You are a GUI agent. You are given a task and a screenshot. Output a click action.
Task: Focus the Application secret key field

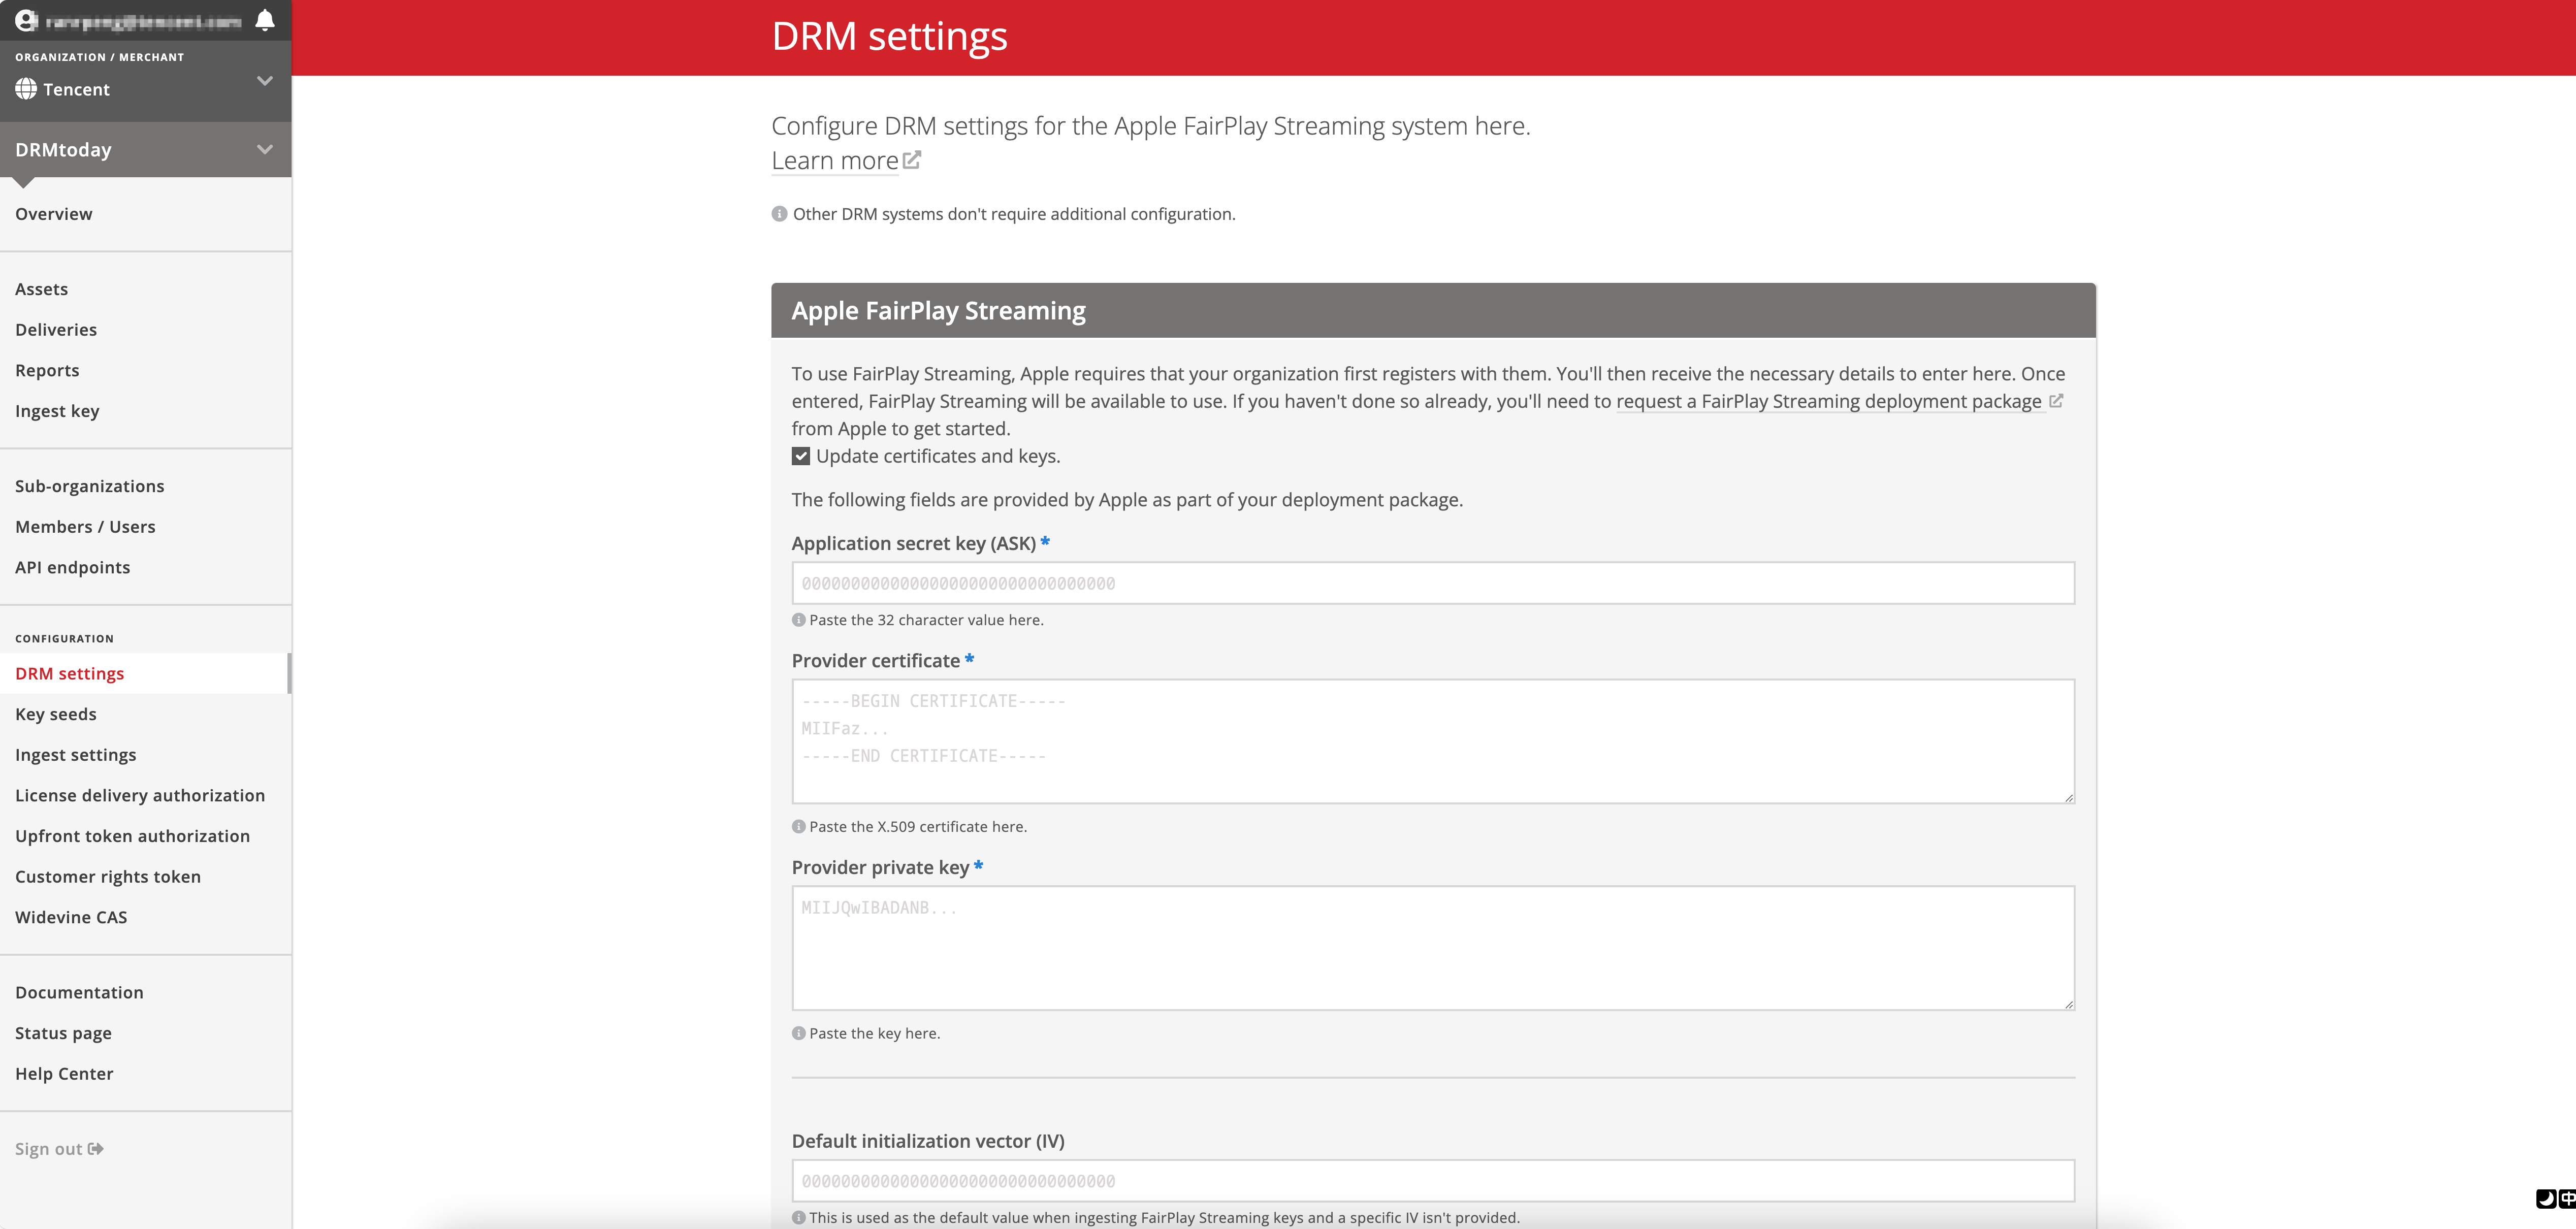point(1432,583)
